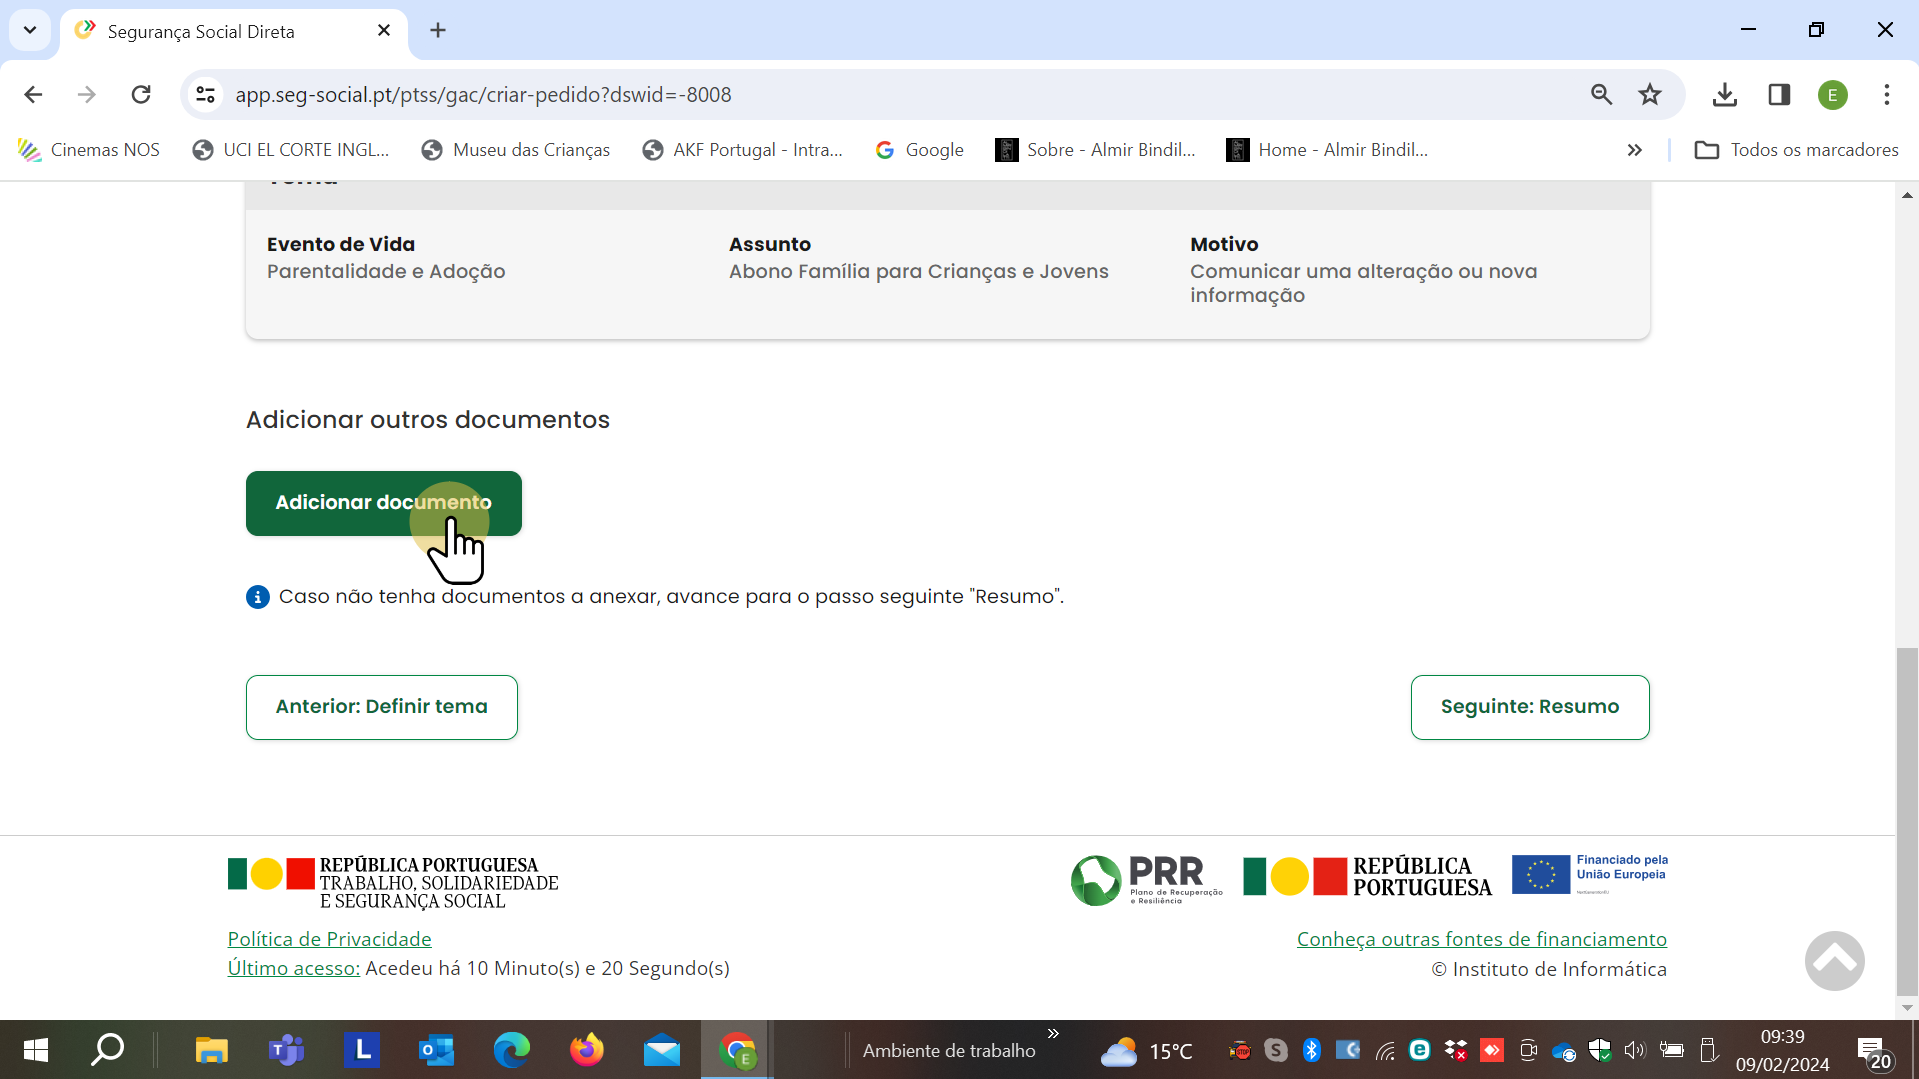Open the green E profile avatar
Image resolution: width=1919 pixels, height=1079 pixels.
coord(1832,95)
